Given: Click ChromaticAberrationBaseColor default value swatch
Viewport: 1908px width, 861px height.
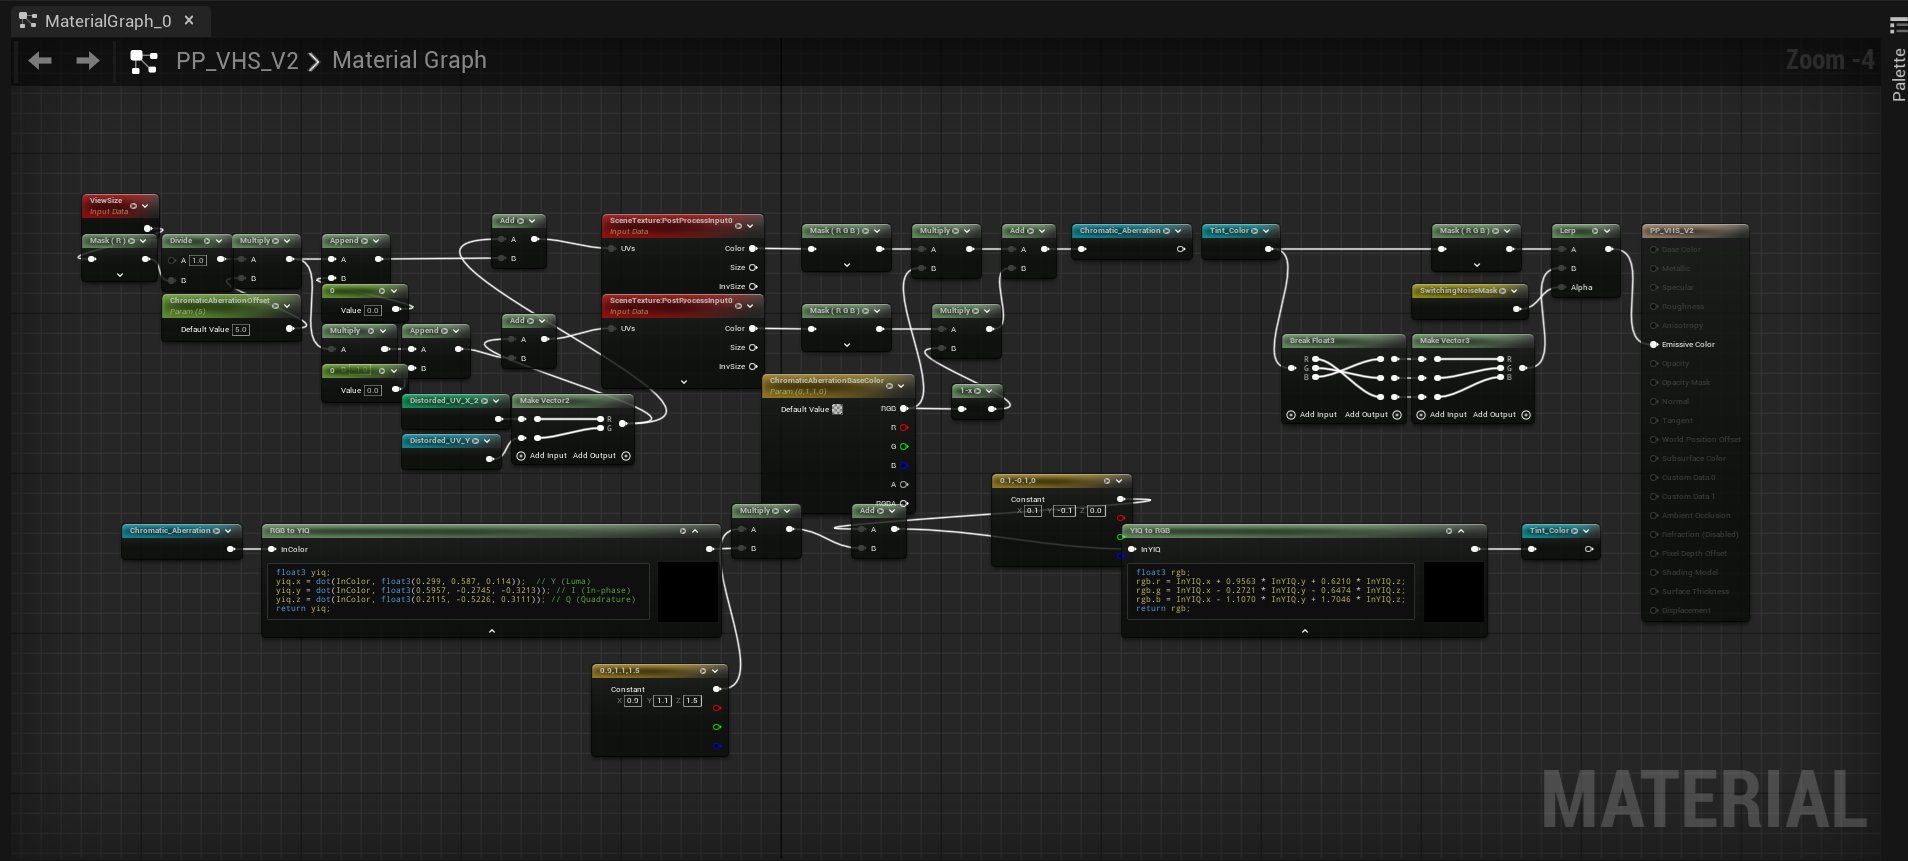Looking at the screenshot, I should (x=837, y=409).
